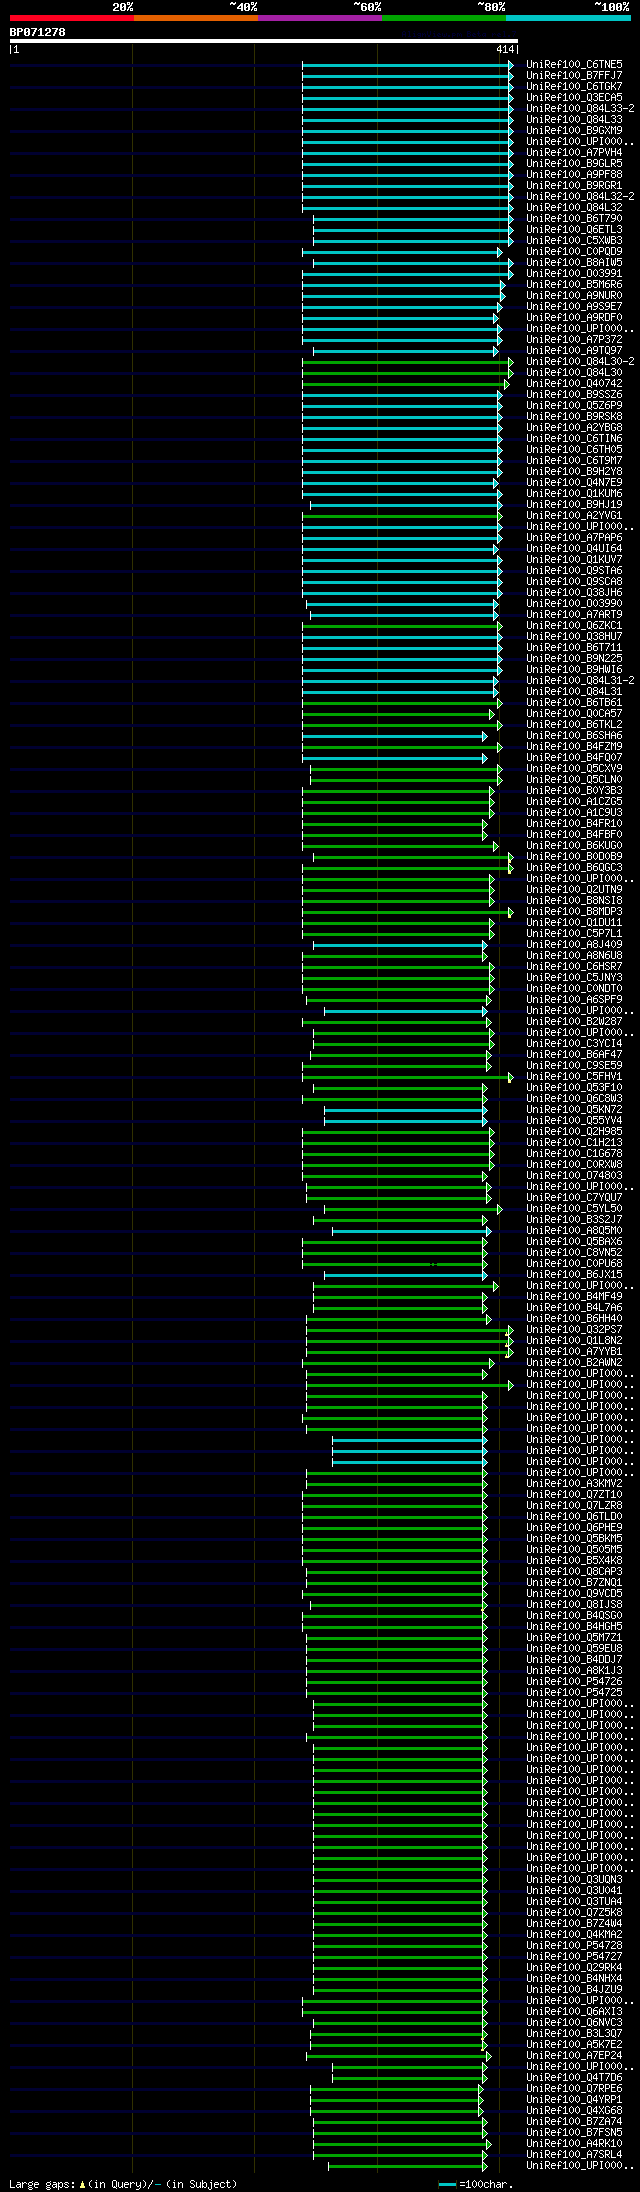640x2192 pixels.
Task: Select label UniRef100_B8MDP3
Action: coord(574,911)
